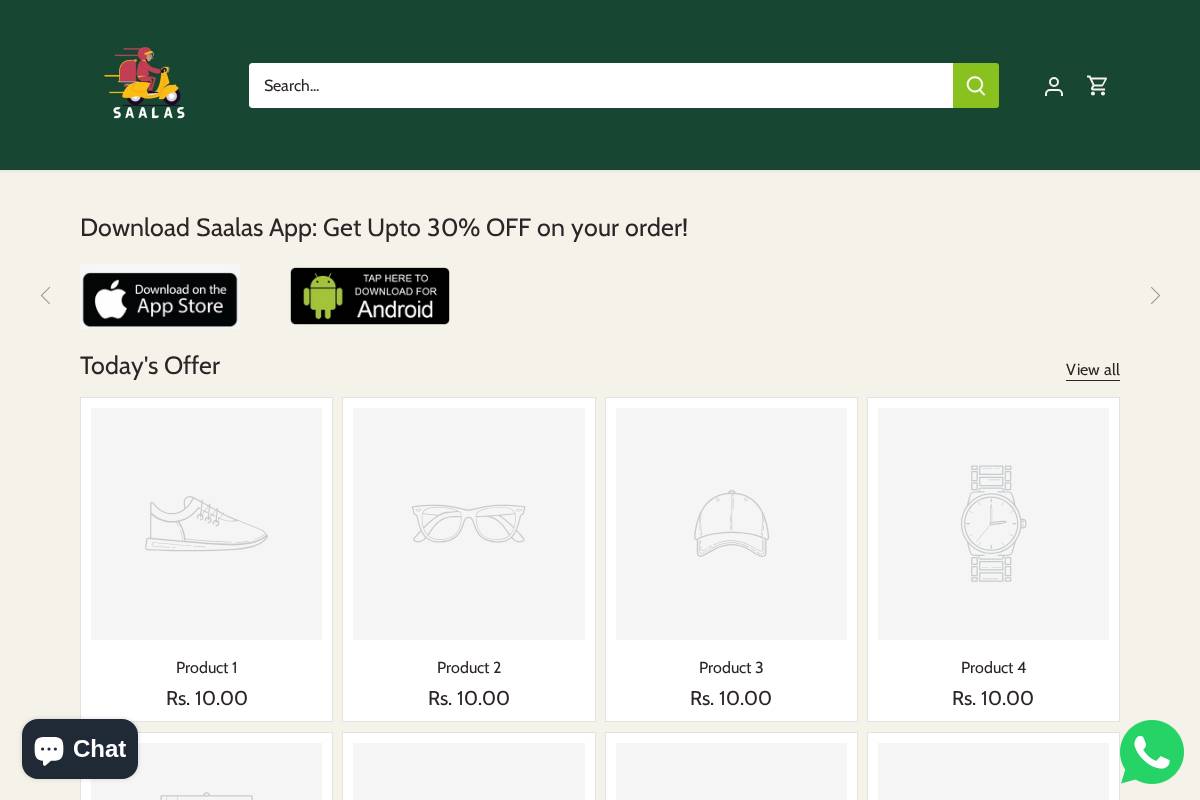
Task: Select the Product 4 watch thumbnail
Action: [993, 524]
